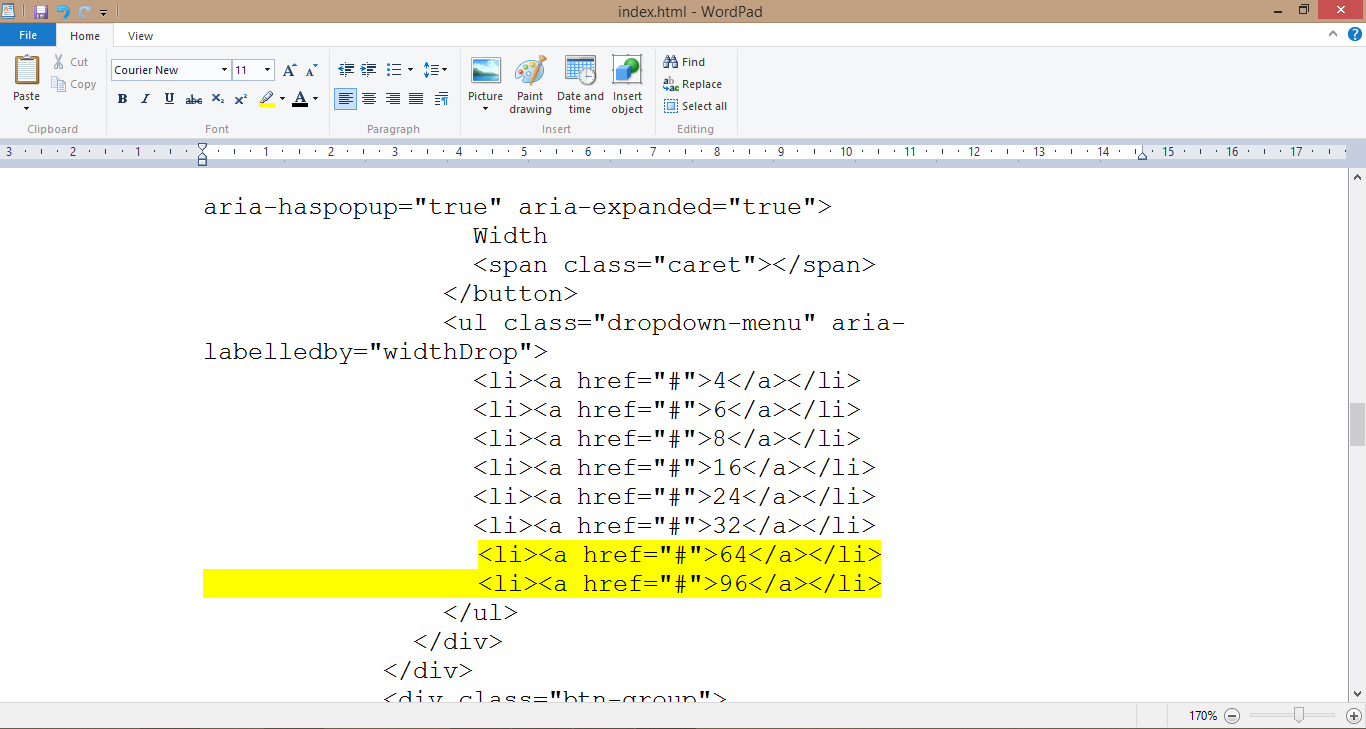Click the Undo icon
Image resolution: width=1366 pixels, height=729 pixels.
pyautogui.click(x=62, y=11)
